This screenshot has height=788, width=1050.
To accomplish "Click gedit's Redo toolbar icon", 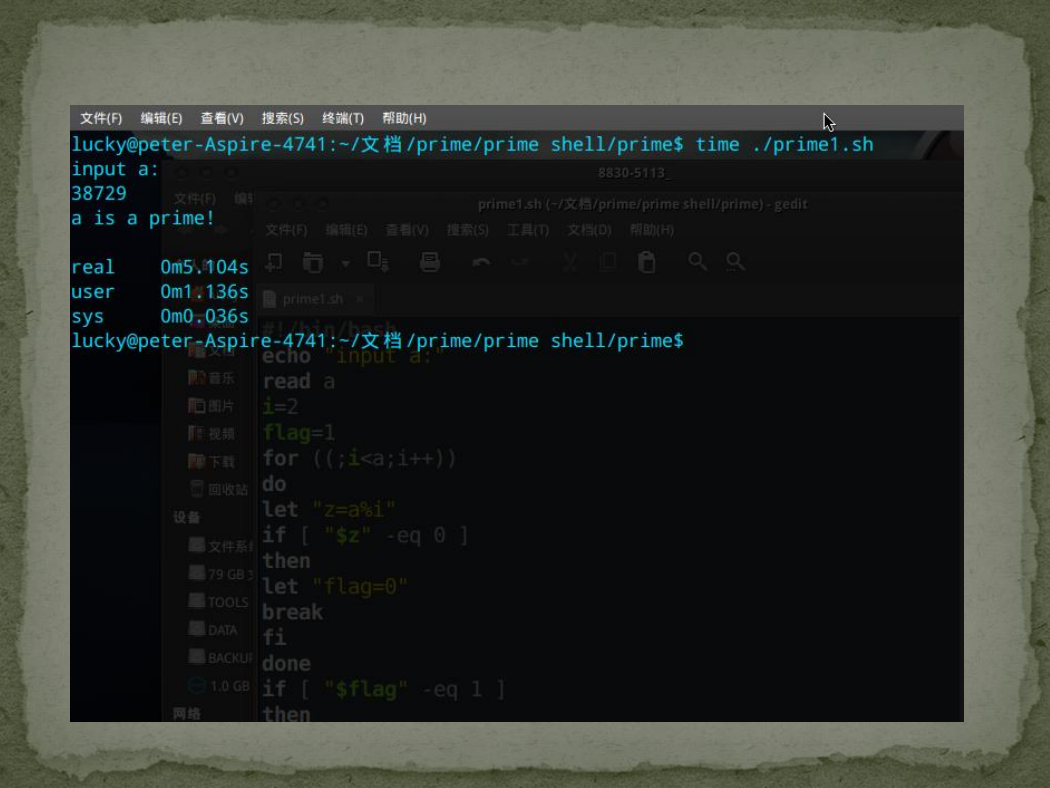I will point(520,262).
